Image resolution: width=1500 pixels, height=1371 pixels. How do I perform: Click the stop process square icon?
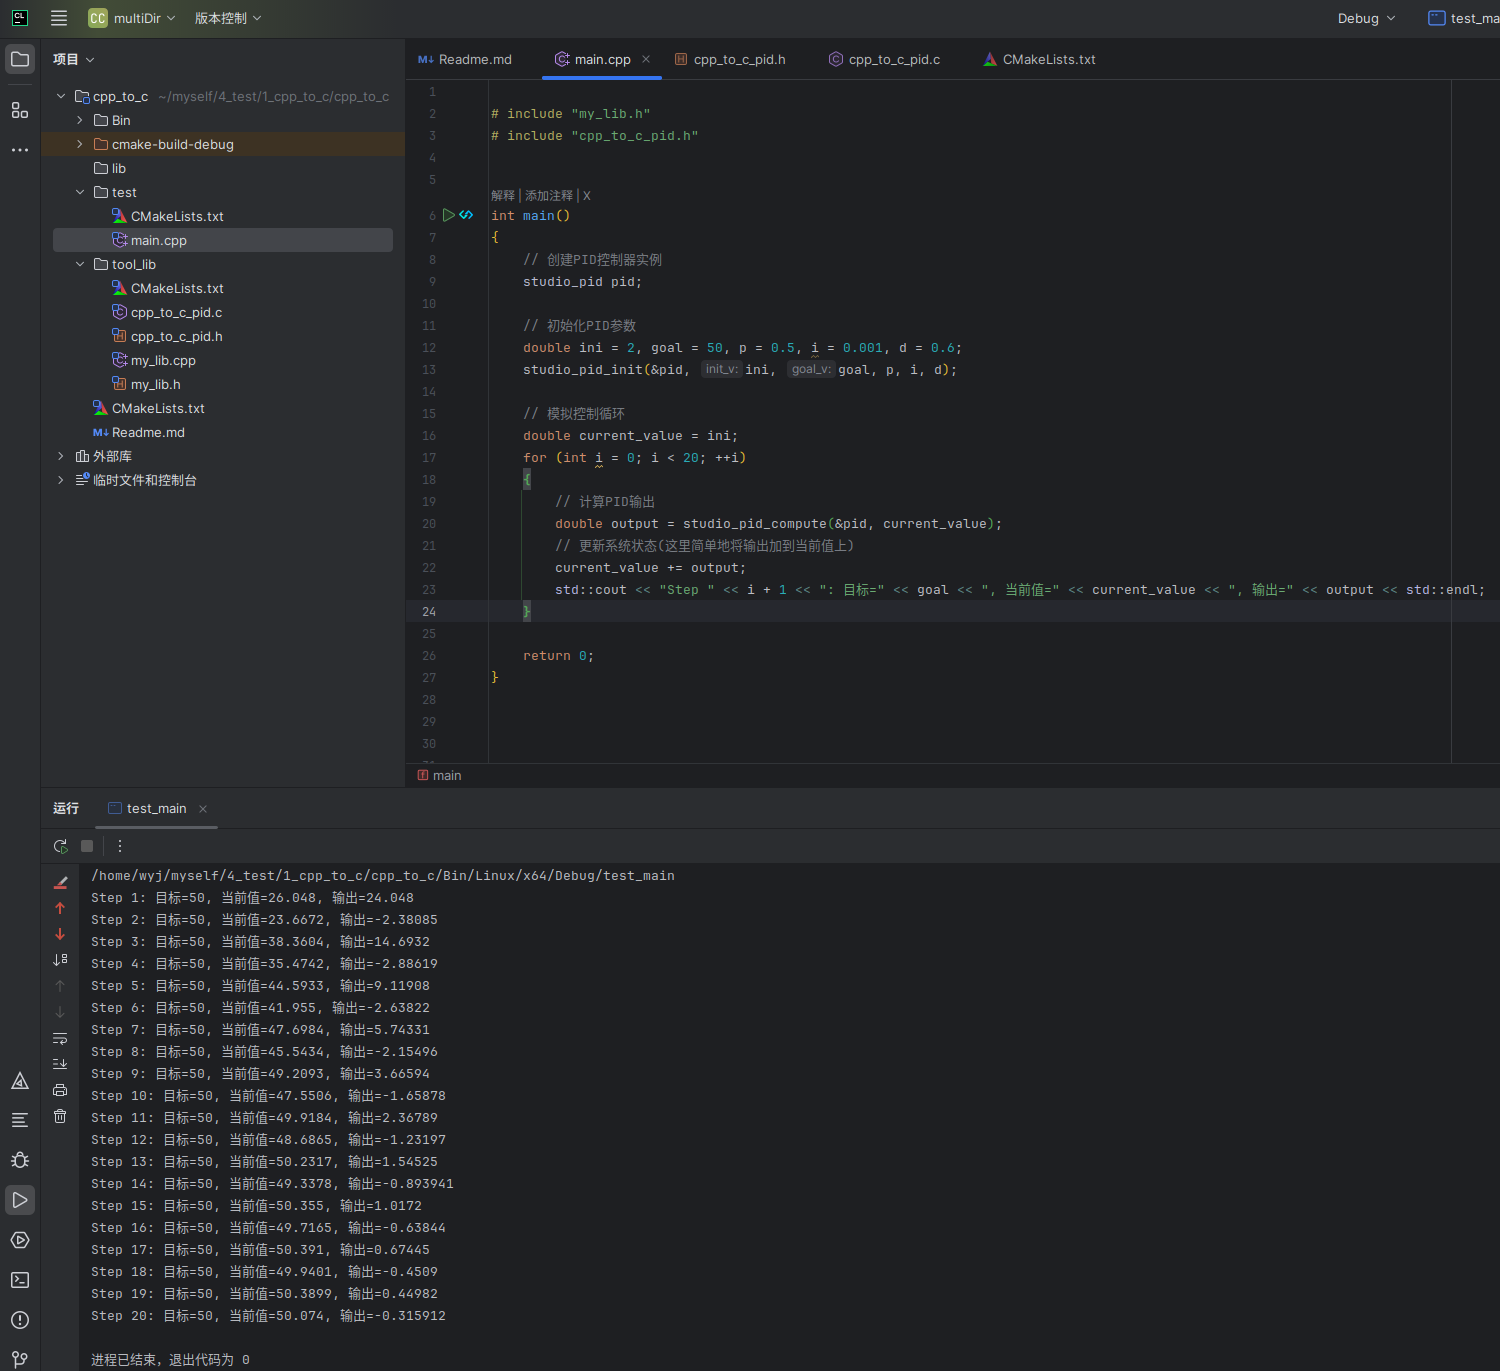tap(87, 846)
